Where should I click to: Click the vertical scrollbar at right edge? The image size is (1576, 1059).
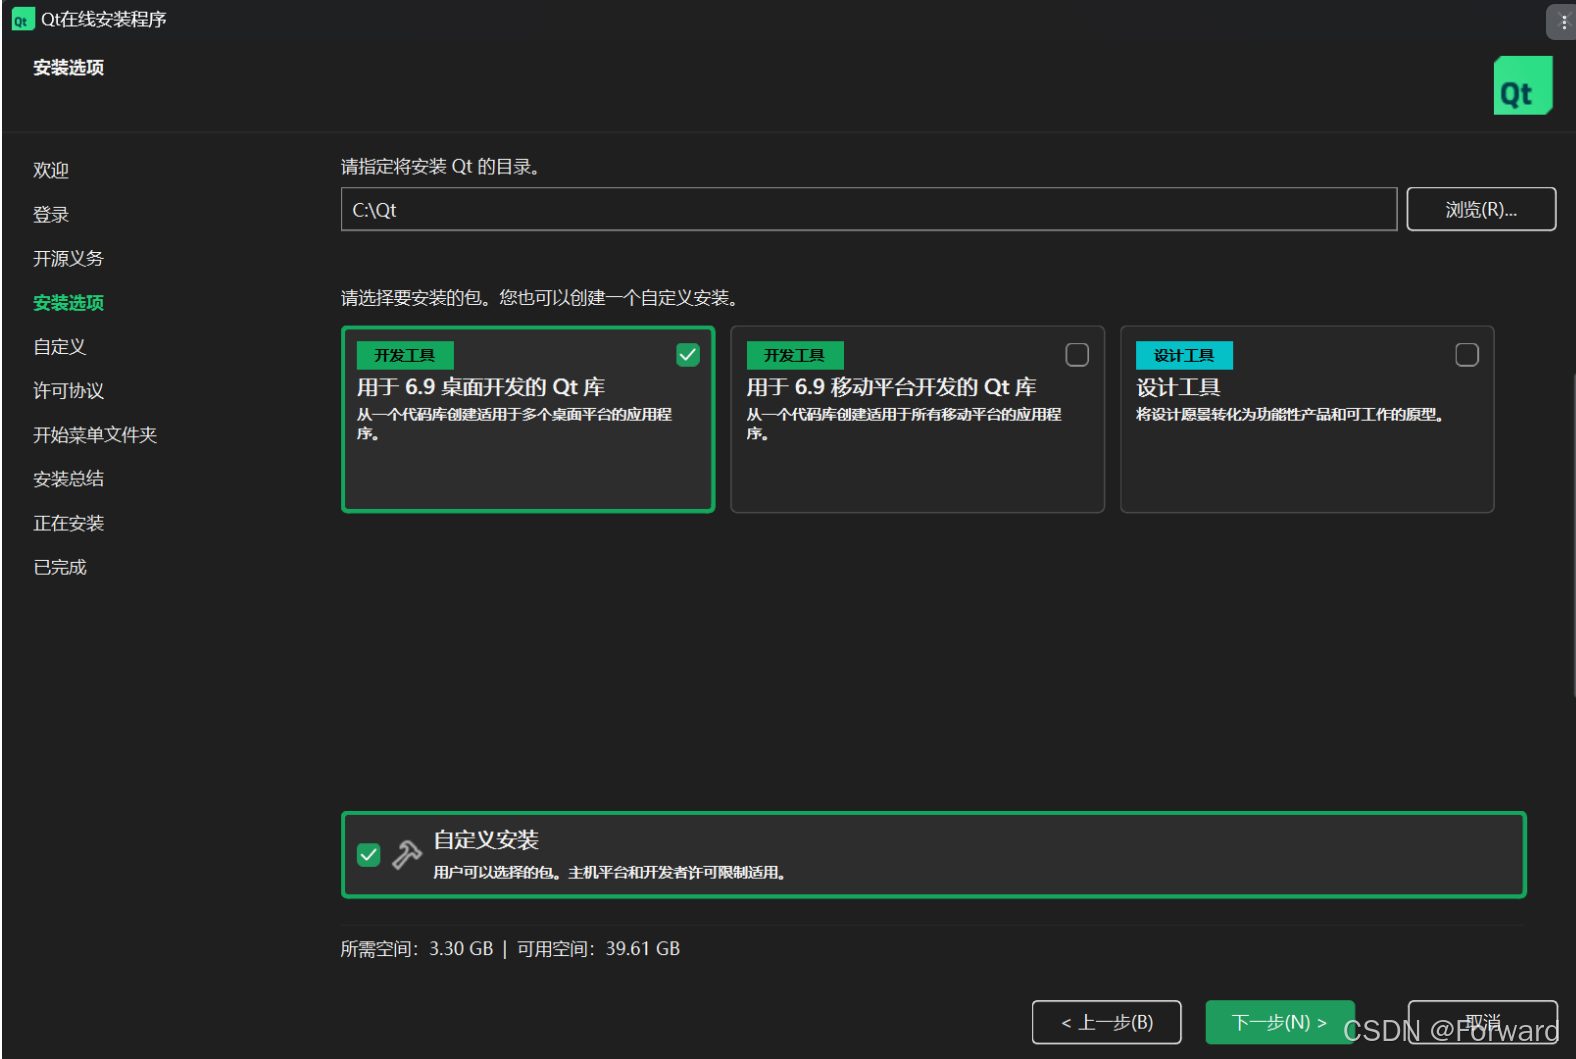[1572, 535]
